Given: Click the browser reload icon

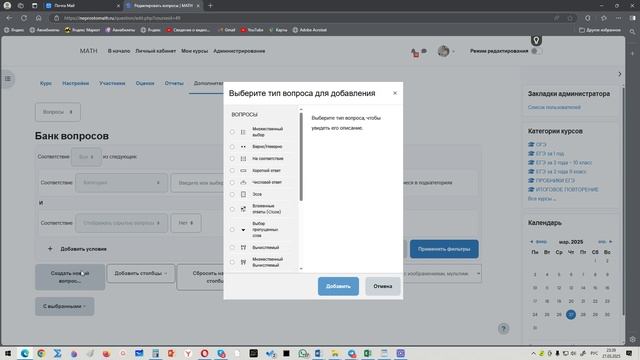Looking at the screenshot, I should coord(24,18).
